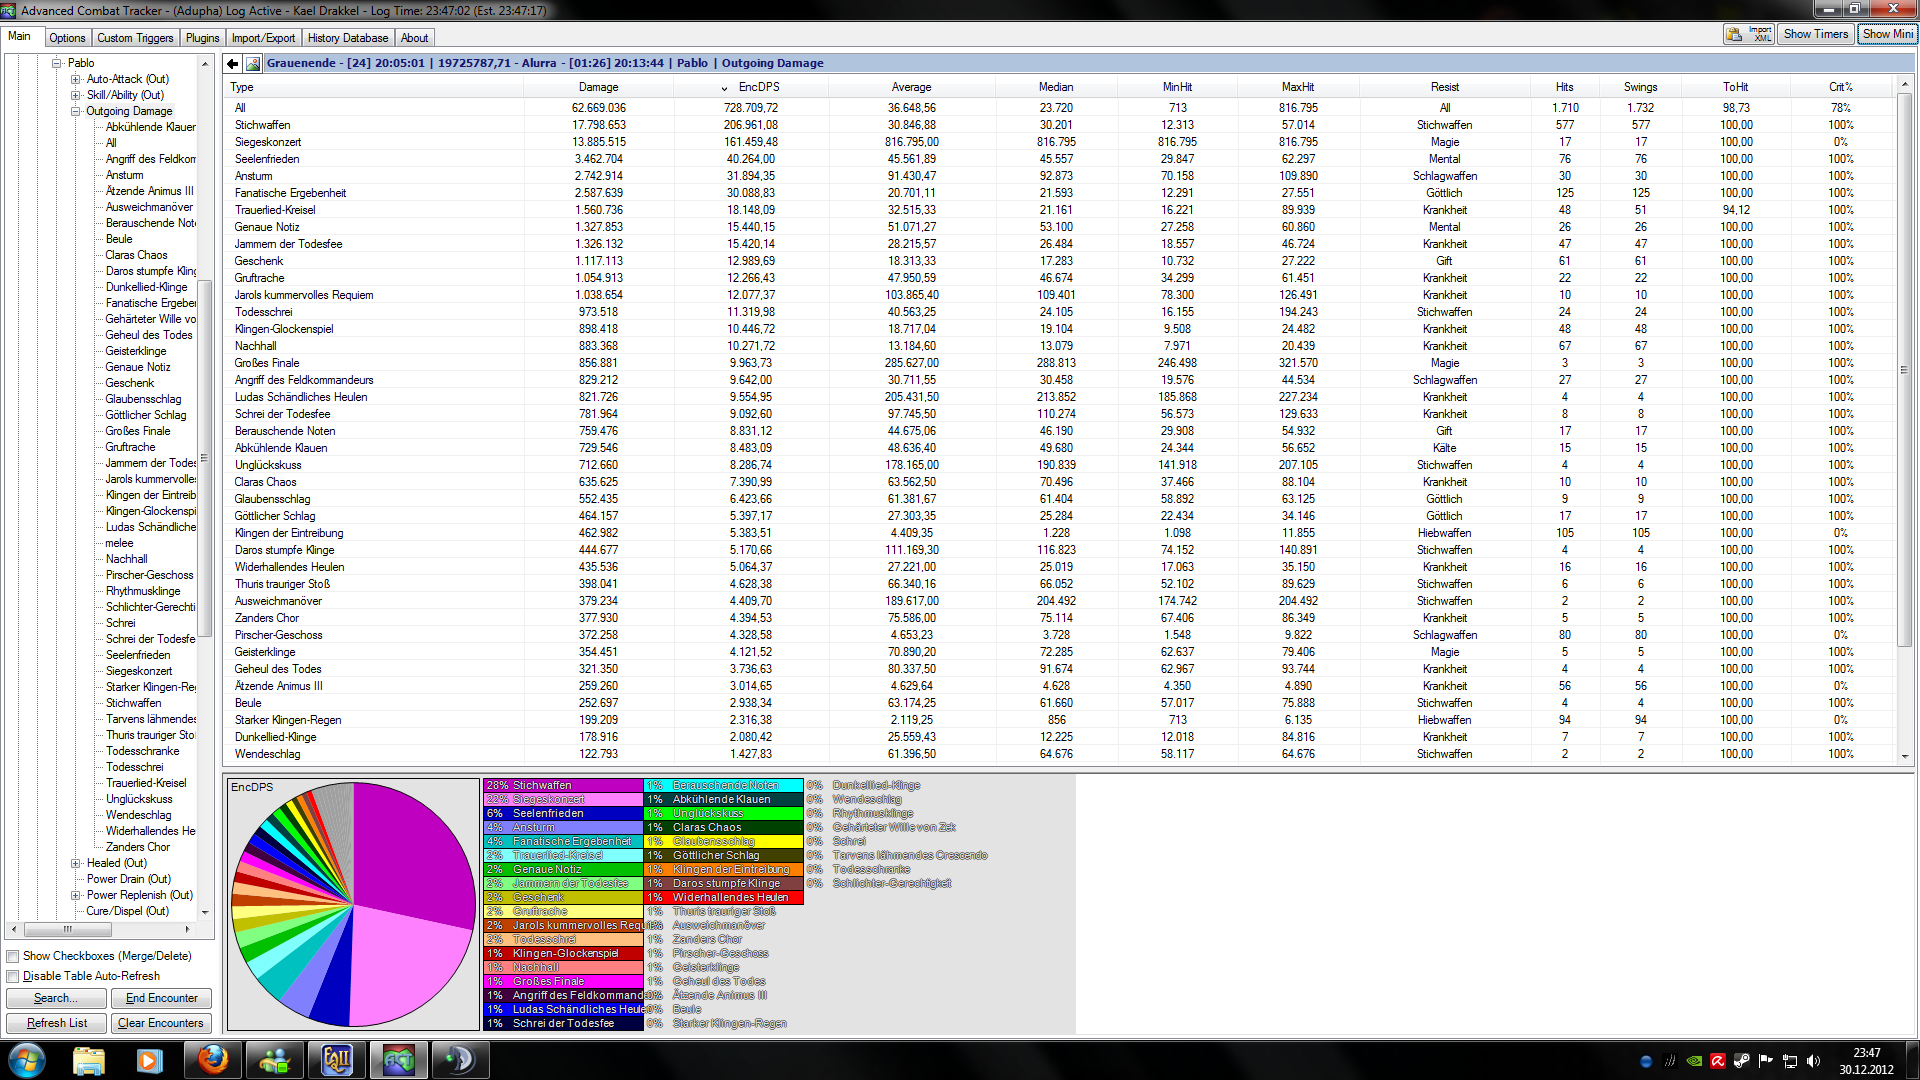
Task: Click the table scrollbar down arrow
Action: click(1905, 757)
